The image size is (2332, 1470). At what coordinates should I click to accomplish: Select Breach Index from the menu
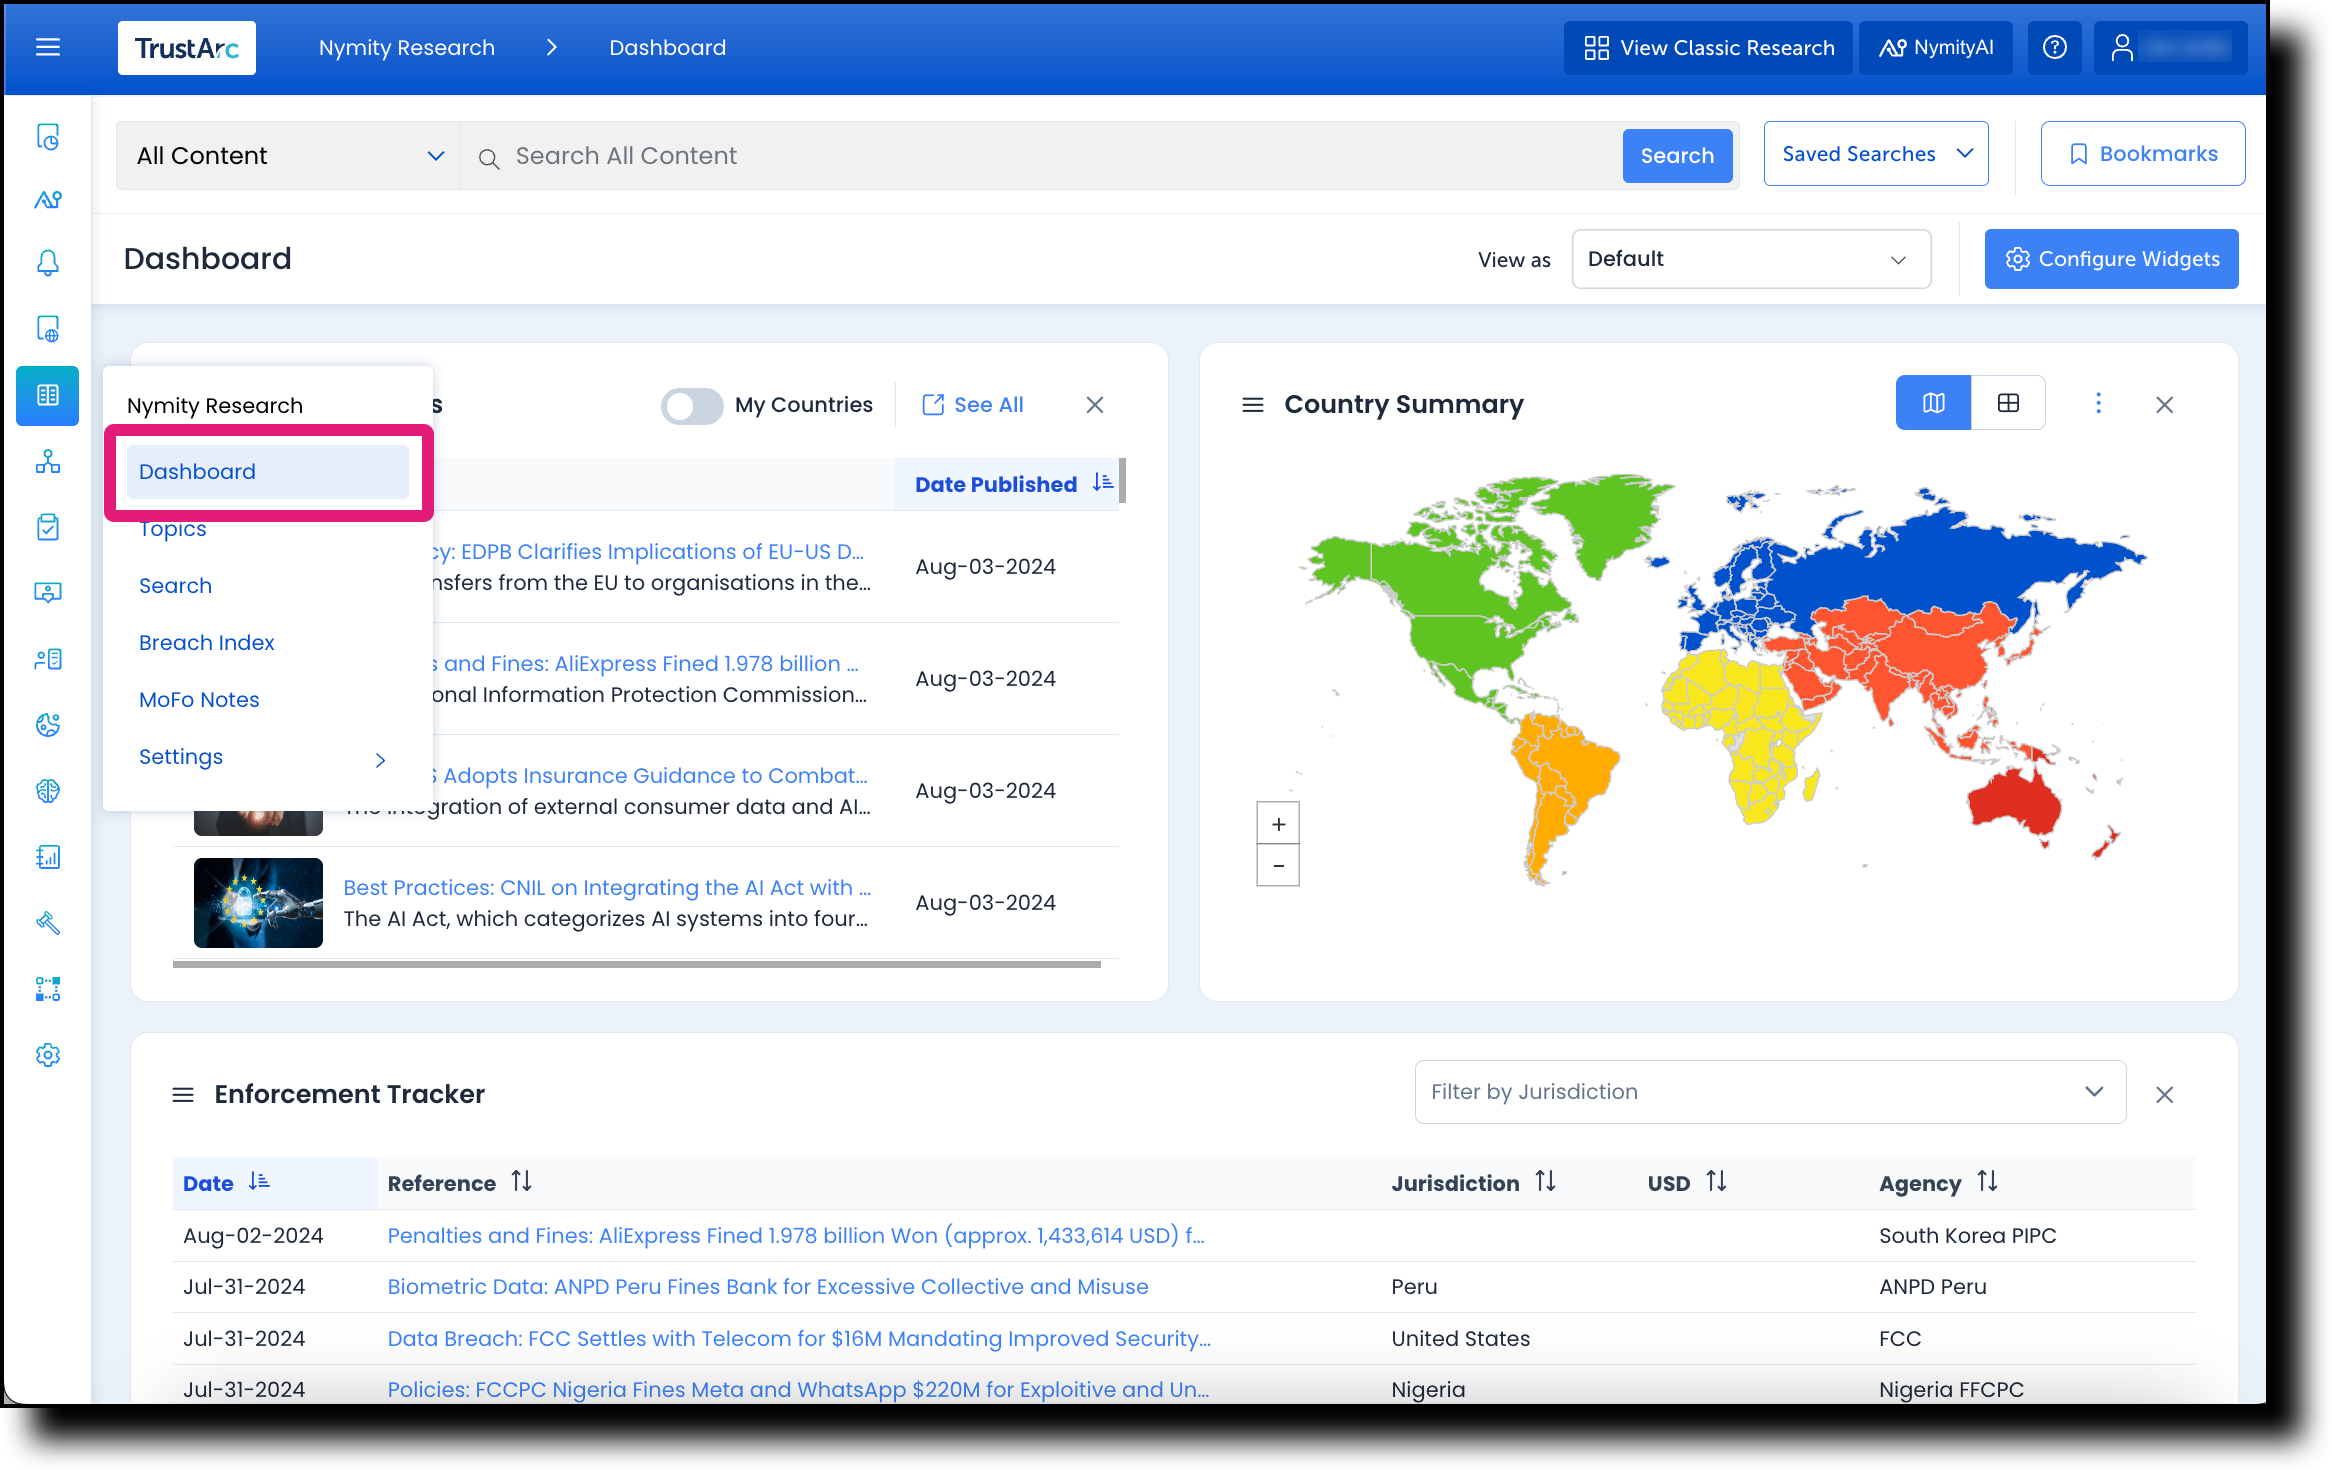[x=206, y=642]
